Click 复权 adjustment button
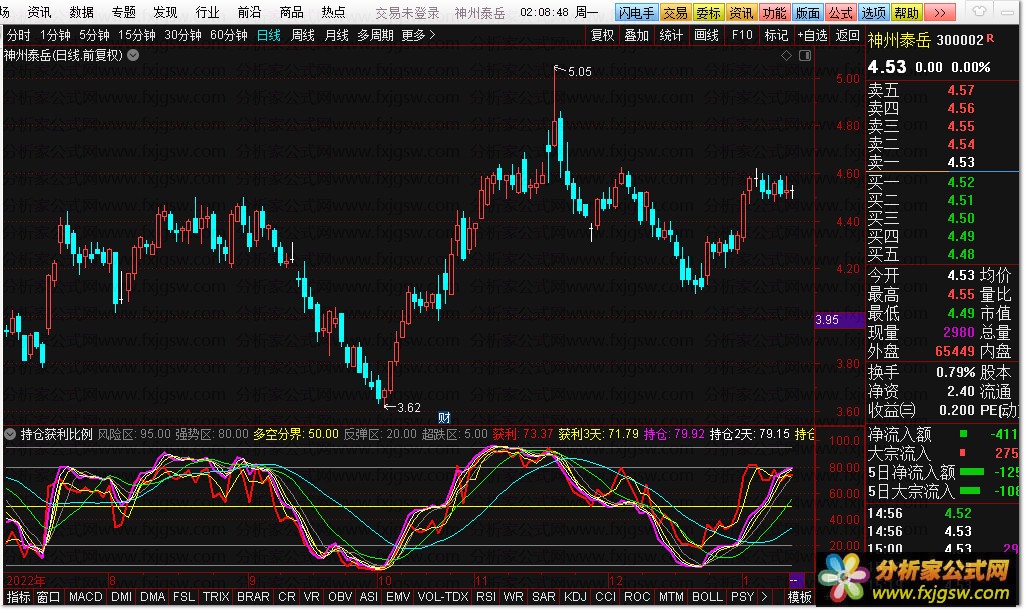This screenshot has height=610, width=1026. (x=603, y=35)
